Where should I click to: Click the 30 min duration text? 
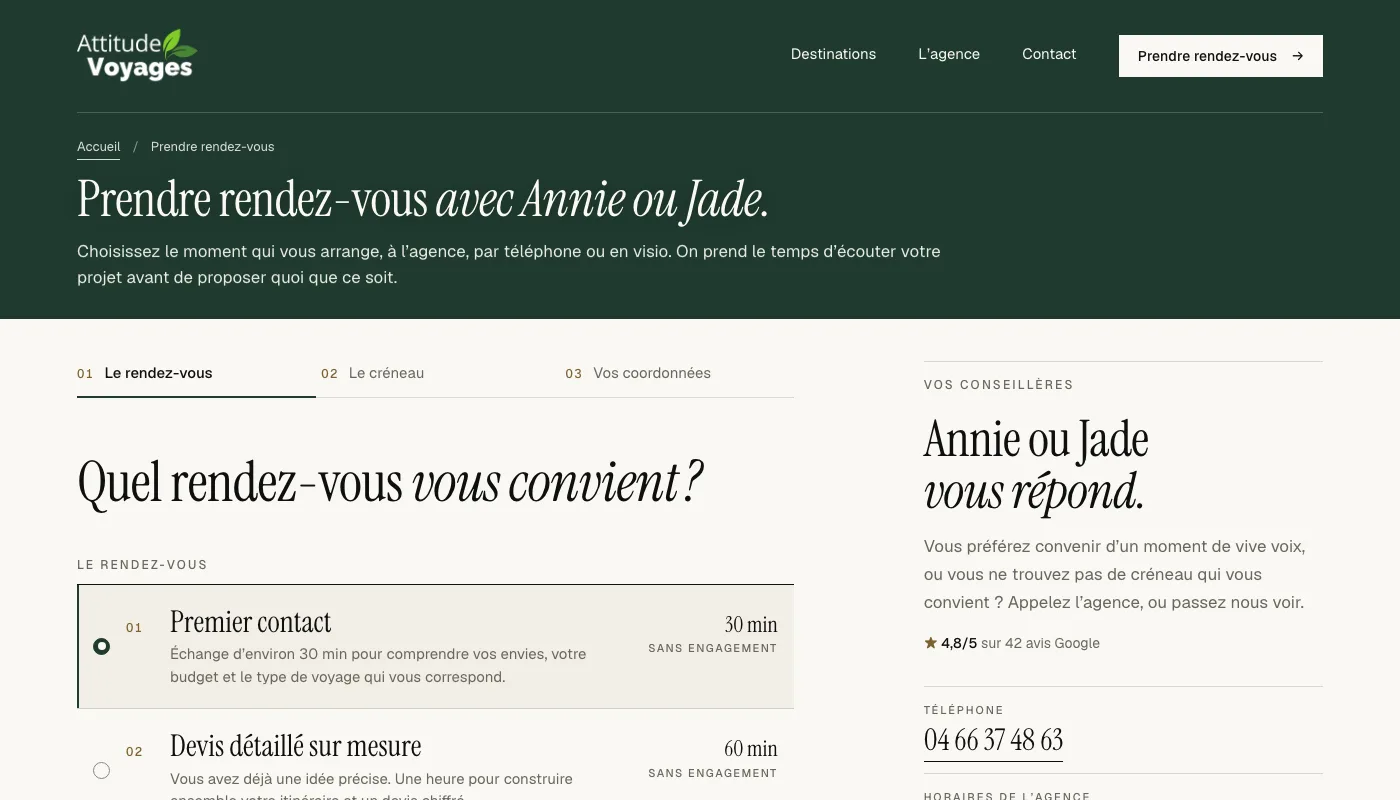click(x=751, y=625)
